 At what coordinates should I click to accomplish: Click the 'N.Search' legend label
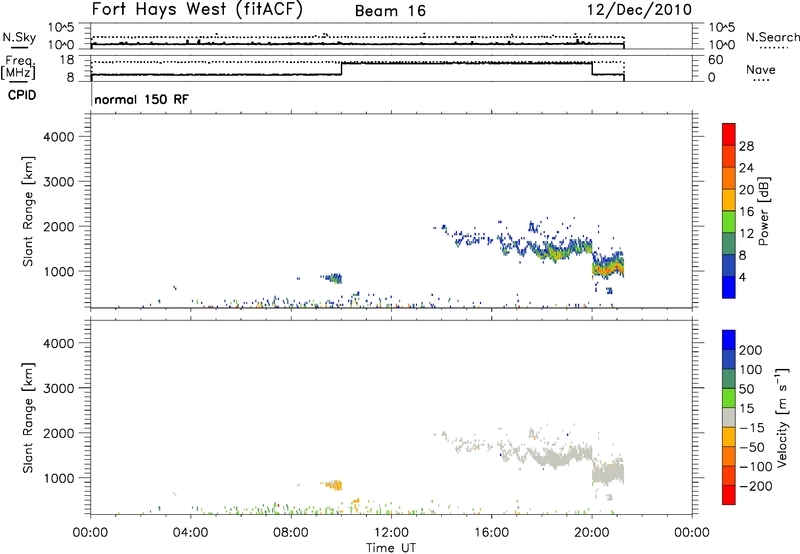tap(772, 37)
